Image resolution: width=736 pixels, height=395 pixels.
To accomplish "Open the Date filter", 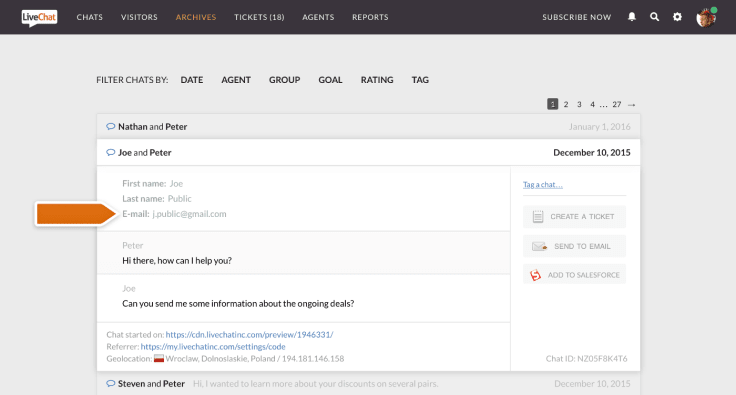I will pos(192,80).
